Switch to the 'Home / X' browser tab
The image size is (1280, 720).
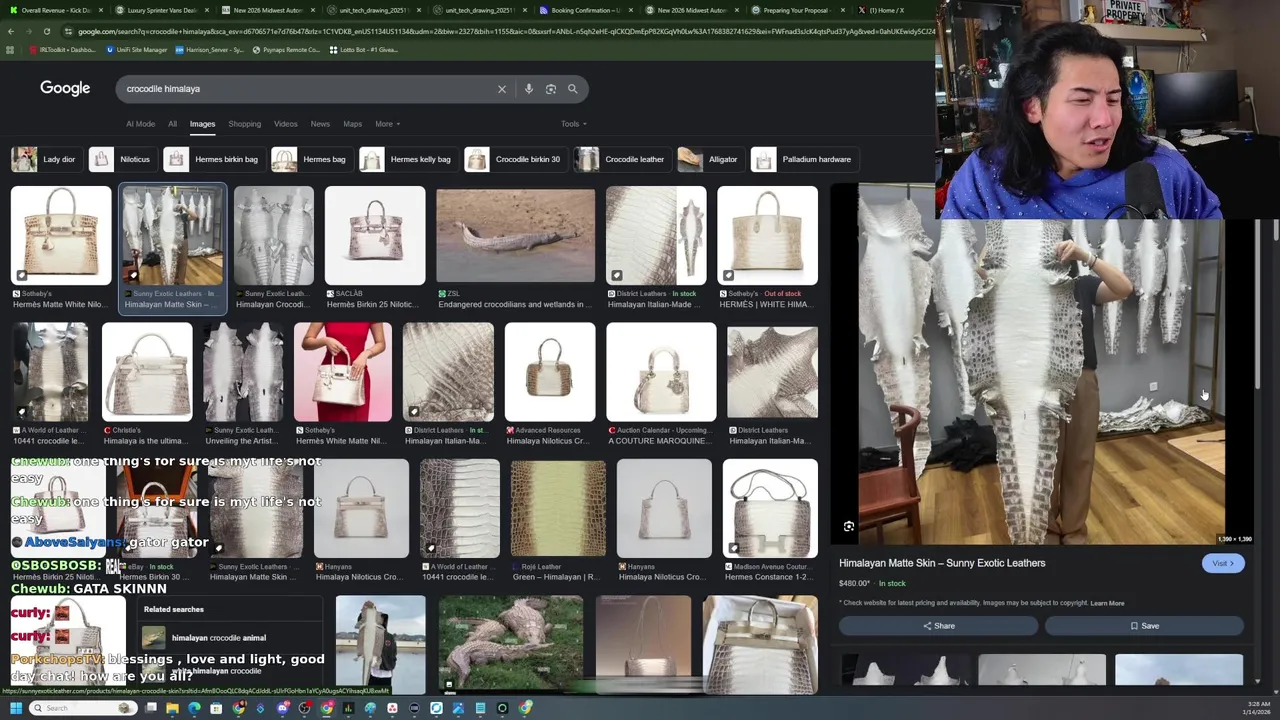[x=885, y=10]
